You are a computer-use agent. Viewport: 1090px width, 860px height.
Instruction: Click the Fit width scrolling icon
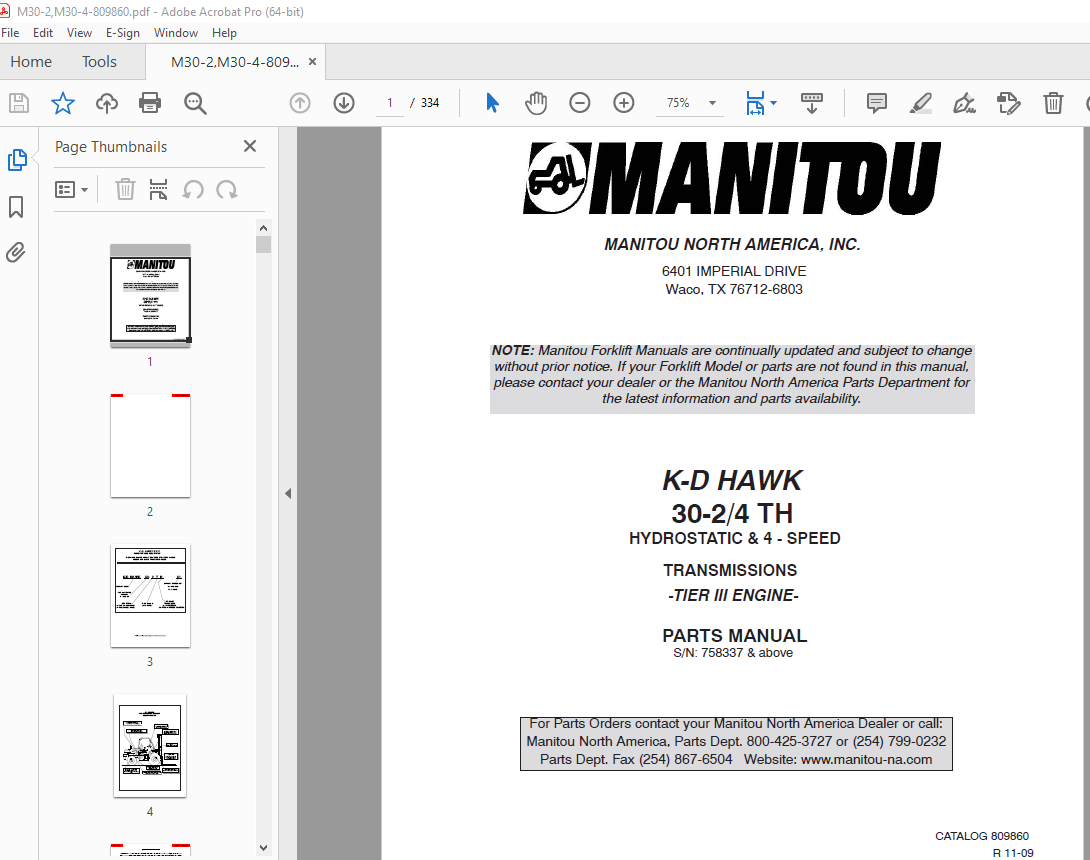coord(755,104)
